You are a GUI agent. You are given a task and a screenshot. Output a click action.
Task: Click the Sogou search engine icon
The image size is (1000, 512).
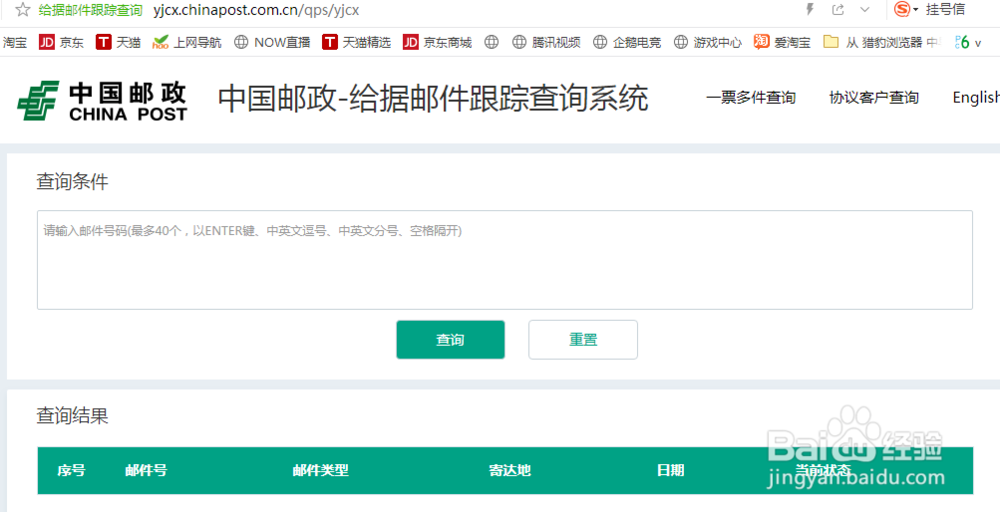(901, 9)
